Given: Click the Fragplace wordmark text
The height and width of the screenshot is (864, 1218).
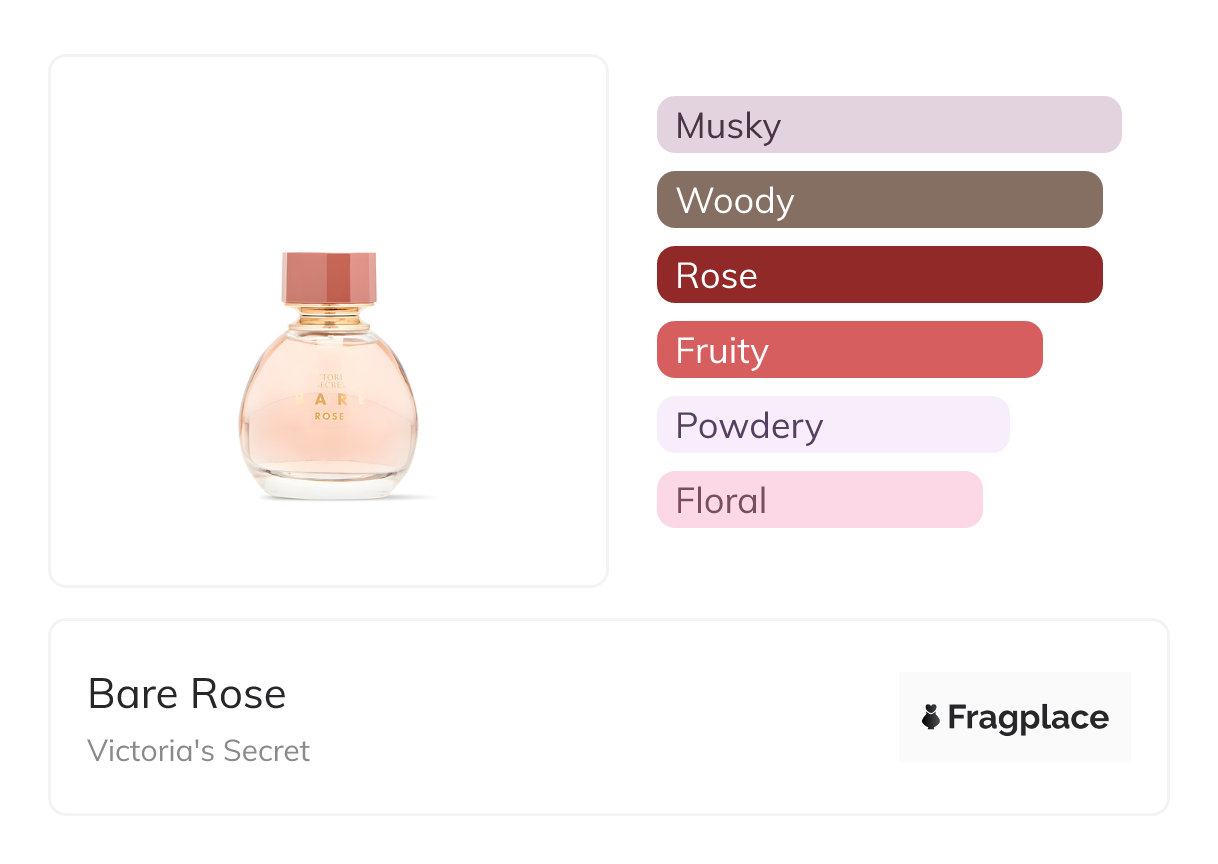Looking at the screenshot, I should [1028, 717].
